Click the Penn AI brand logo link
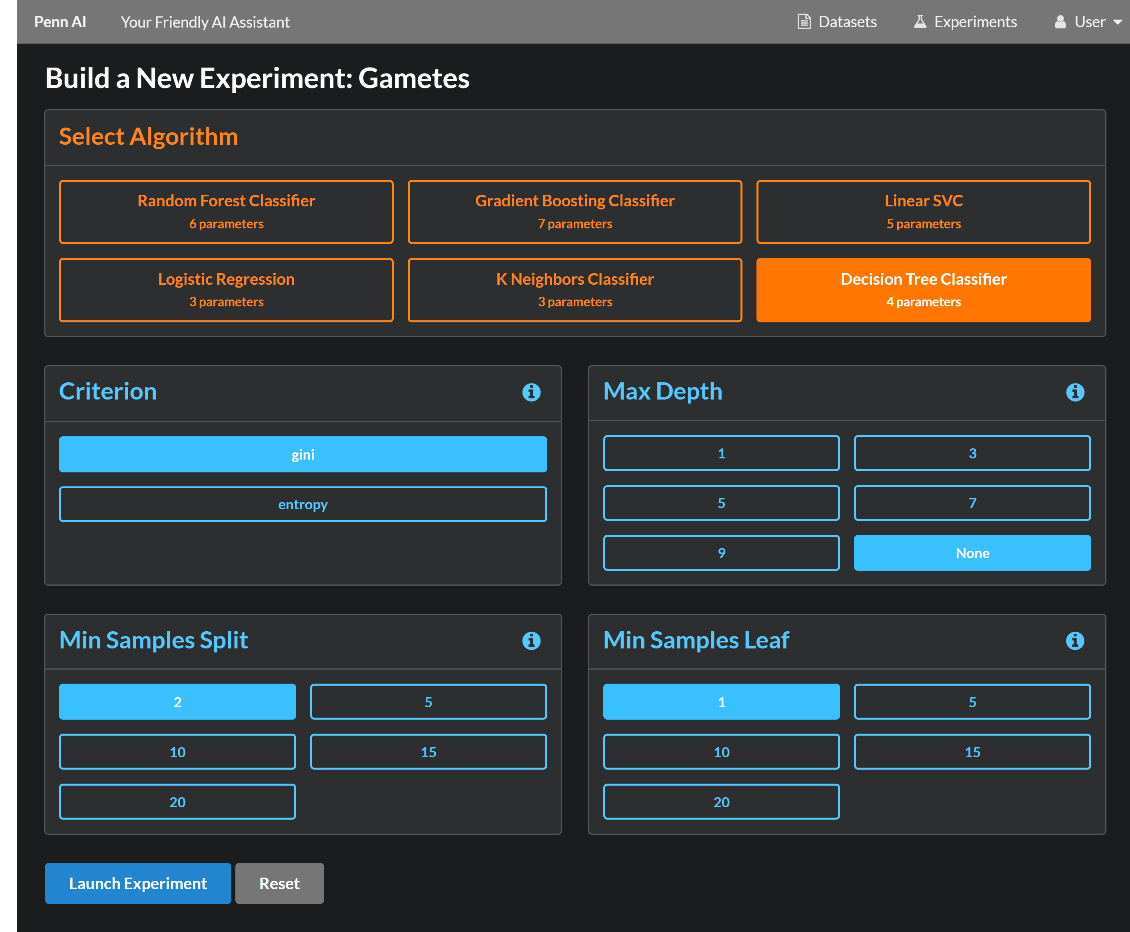 click(60, 22)
